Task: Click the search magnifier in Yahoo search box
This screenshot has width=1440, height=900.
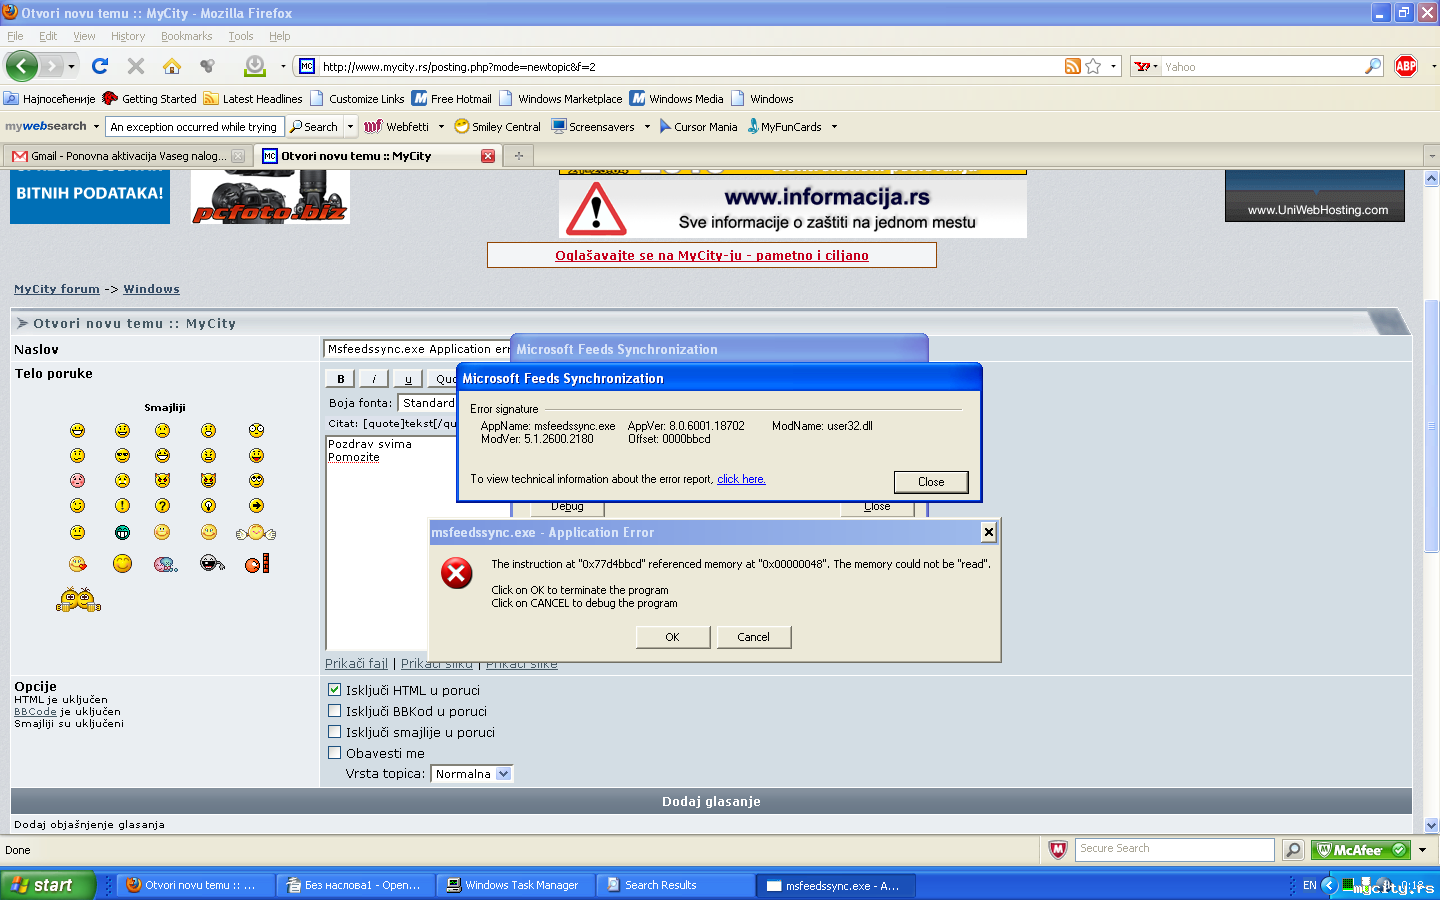Action: pyautogui.click(x=1373, y=66)
